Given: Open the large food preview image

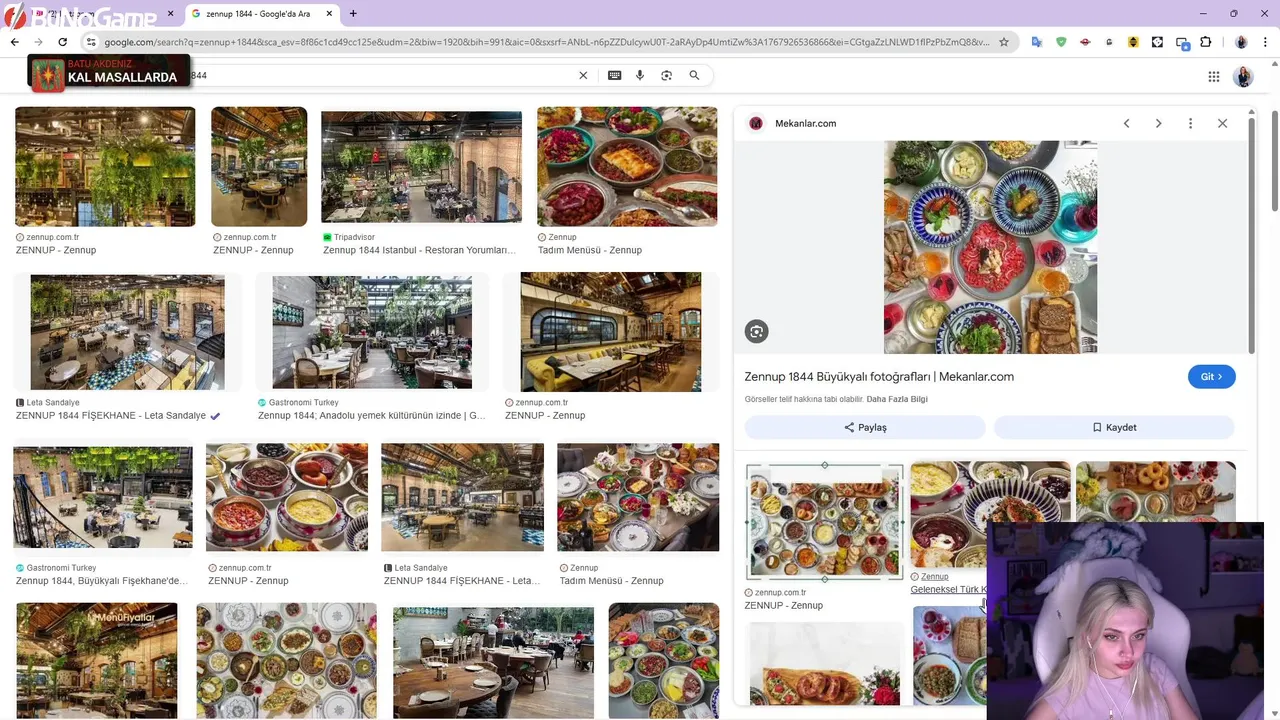Looking at the screenshot, I should 990,247.
